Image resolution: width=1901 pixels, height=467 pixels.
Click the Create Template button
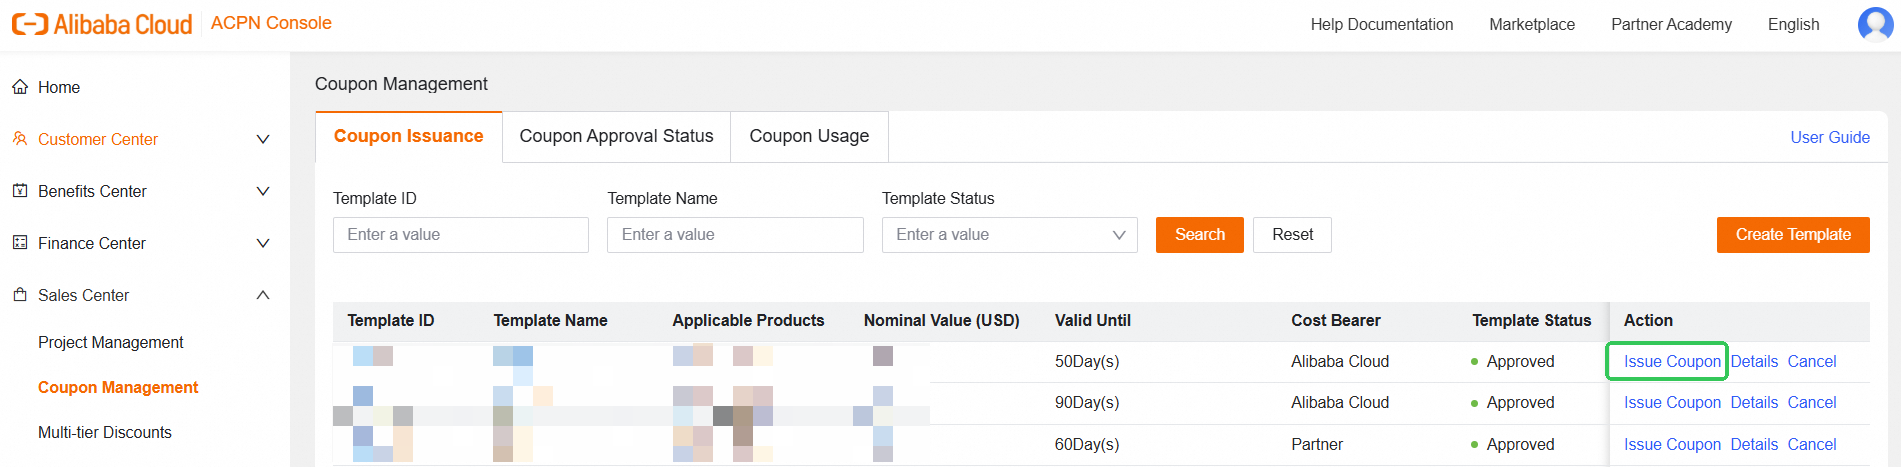(x=1792, y=235)
